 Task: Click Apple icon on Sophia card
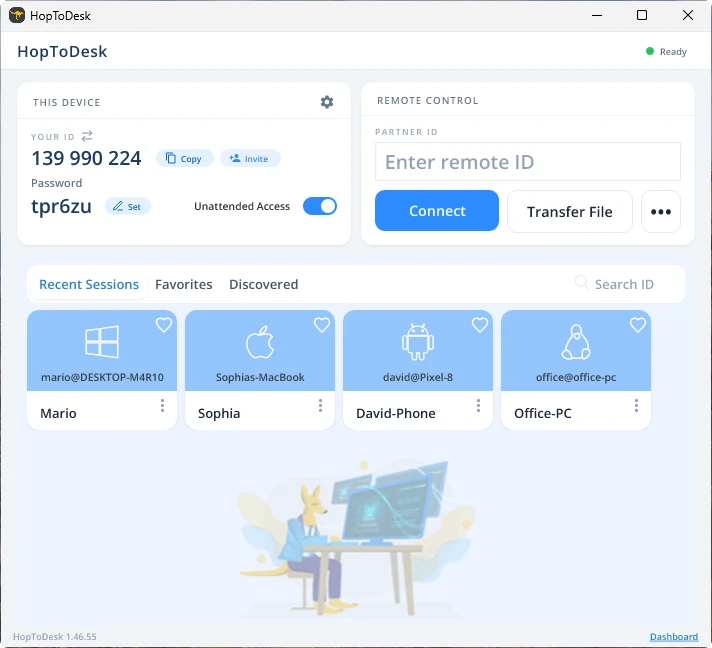coord(260,342)
